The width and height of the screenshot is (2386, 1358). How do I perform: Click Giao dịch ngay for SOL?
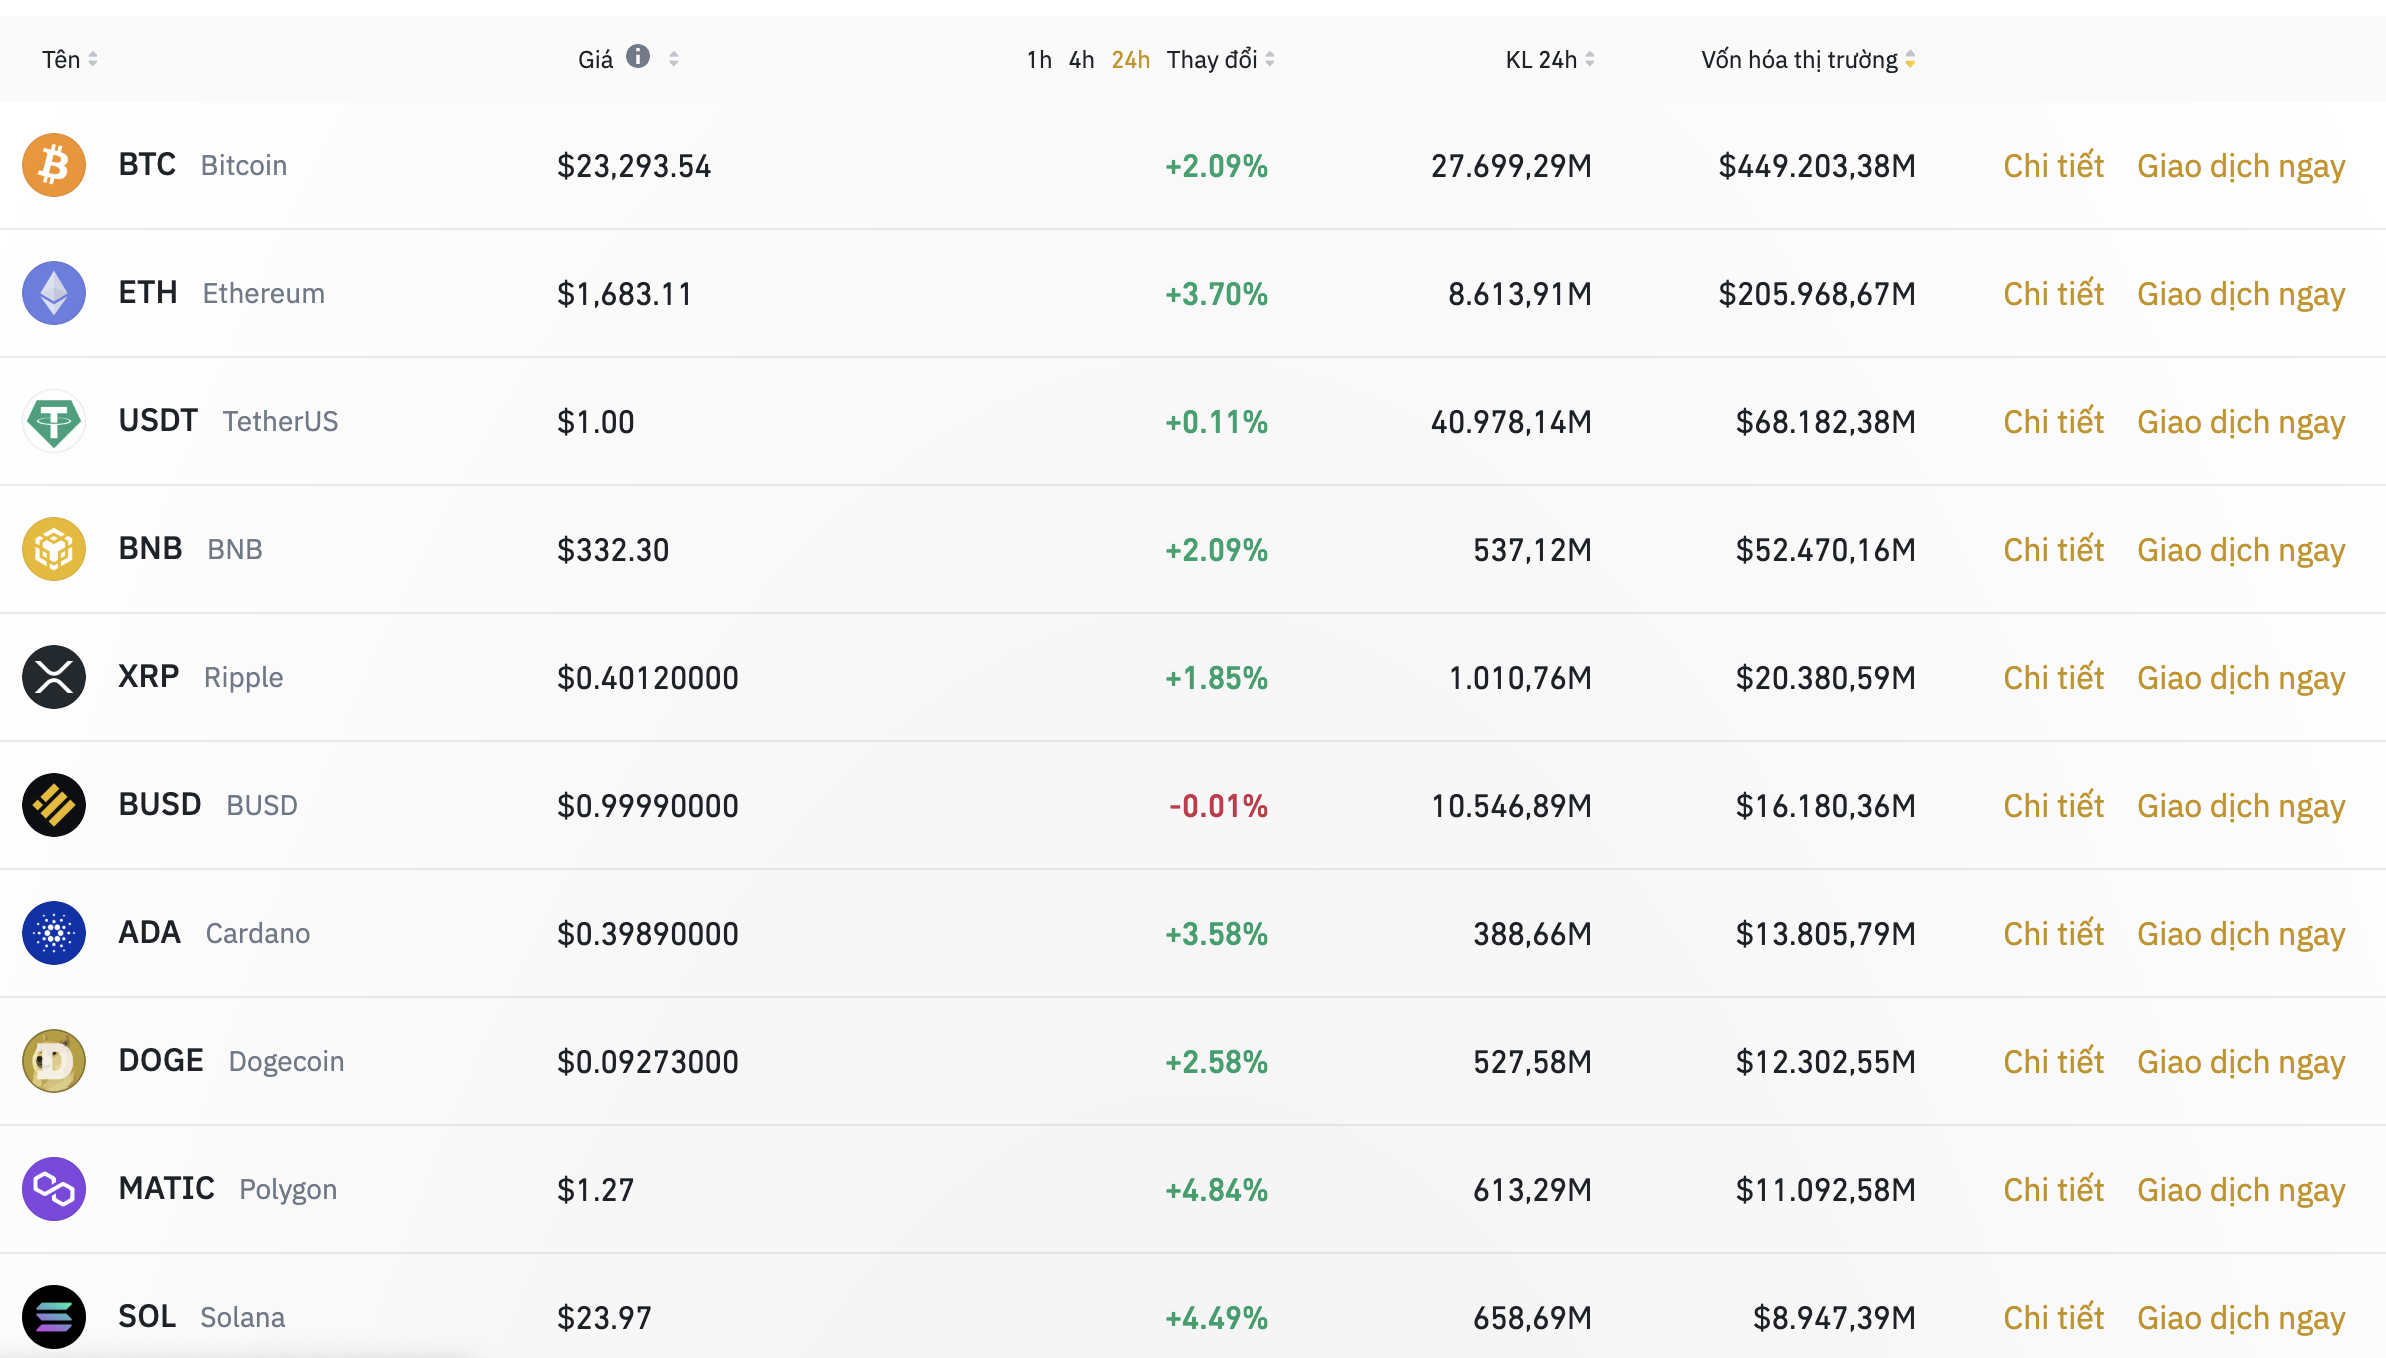[2241, 1318]
